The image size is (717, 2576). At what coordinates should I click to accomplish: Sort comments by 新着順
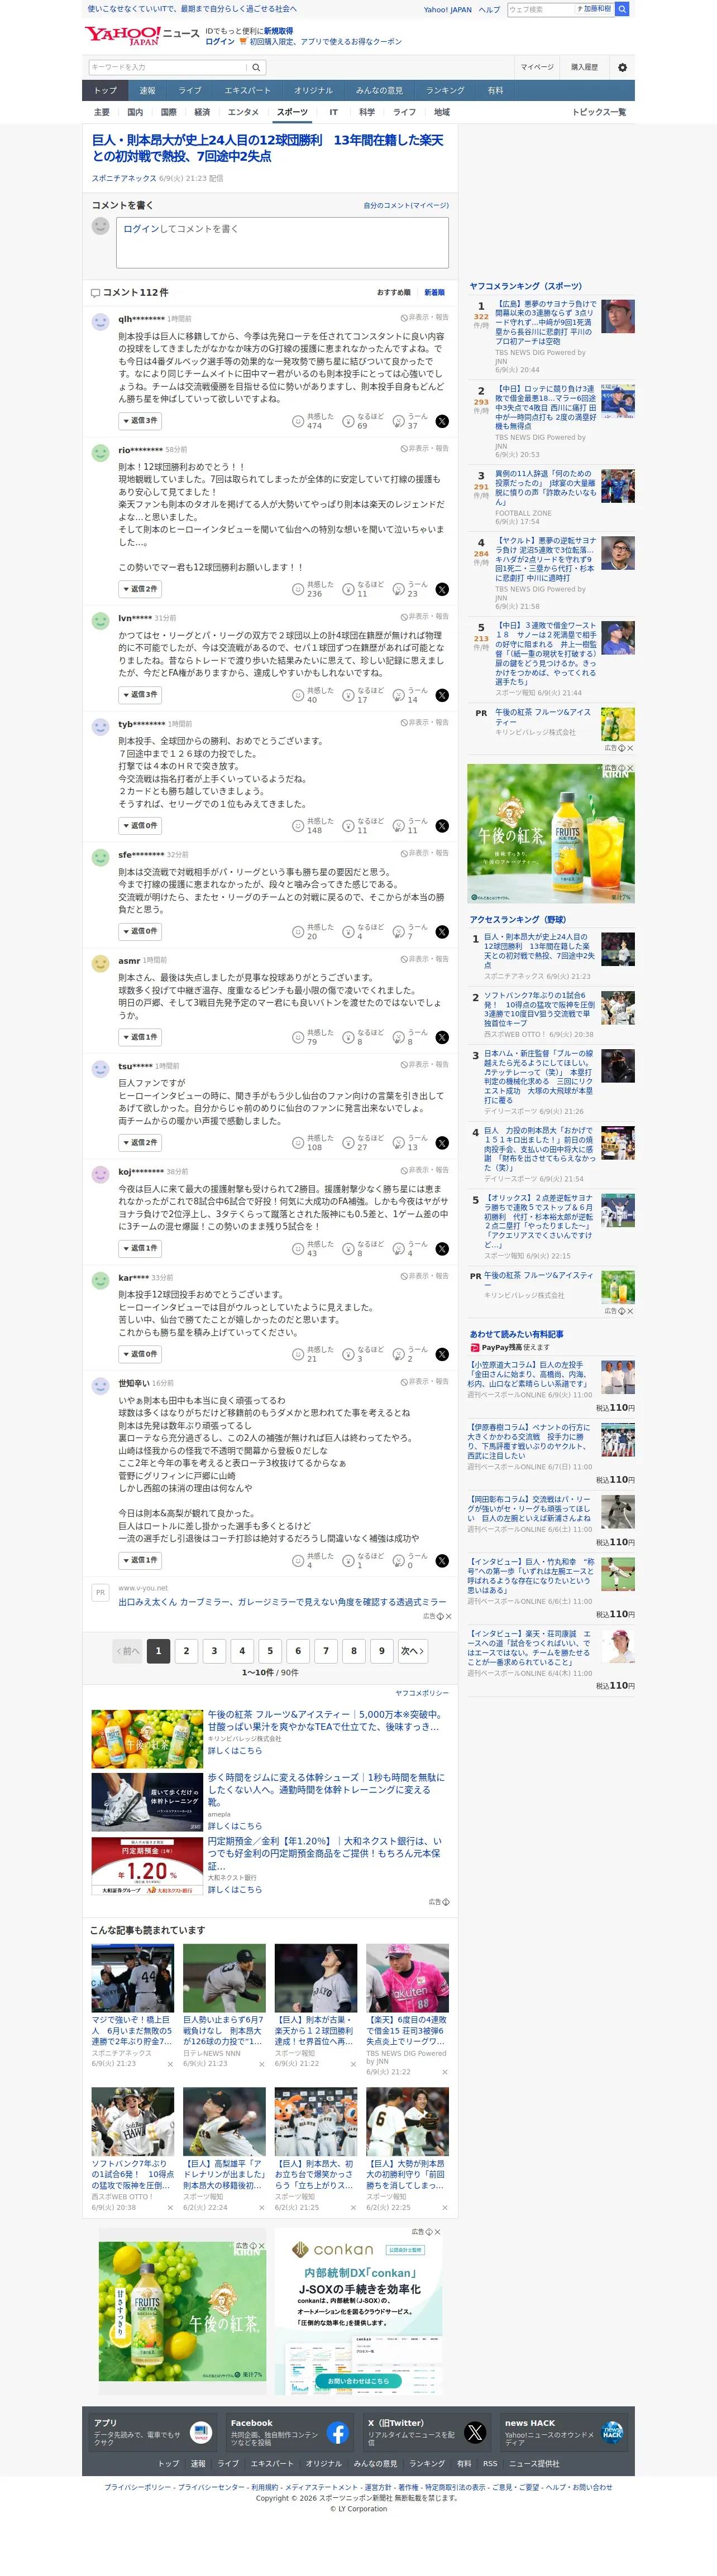(435, 293)
